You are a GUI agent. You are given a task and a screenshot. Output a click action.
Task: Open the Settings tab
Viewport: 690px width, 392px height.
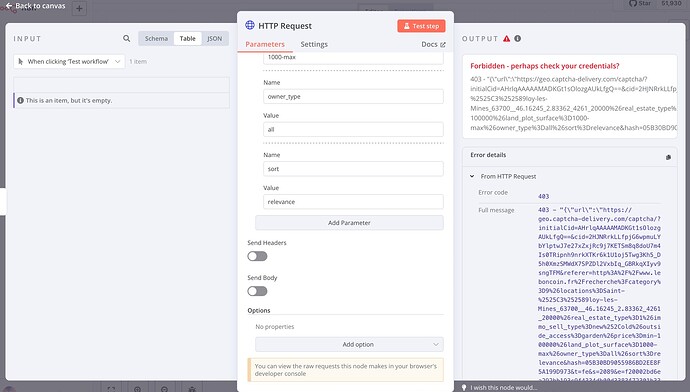click(x=314, y=44)
